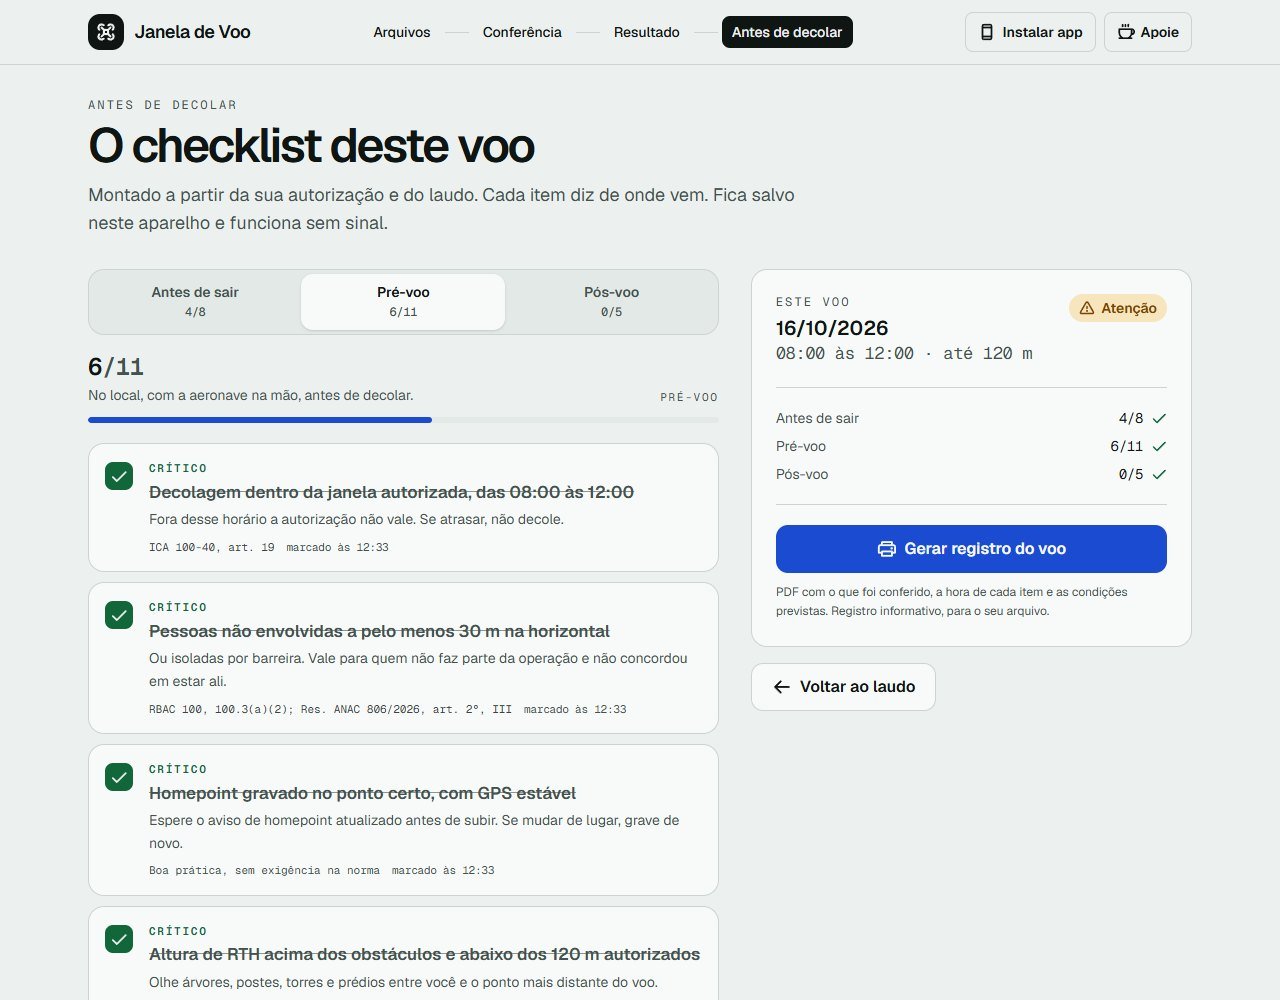Uncheck Pessoas não envolvidas 30 m item
The image size is (1280, 1000).
(x=119, y=615)
